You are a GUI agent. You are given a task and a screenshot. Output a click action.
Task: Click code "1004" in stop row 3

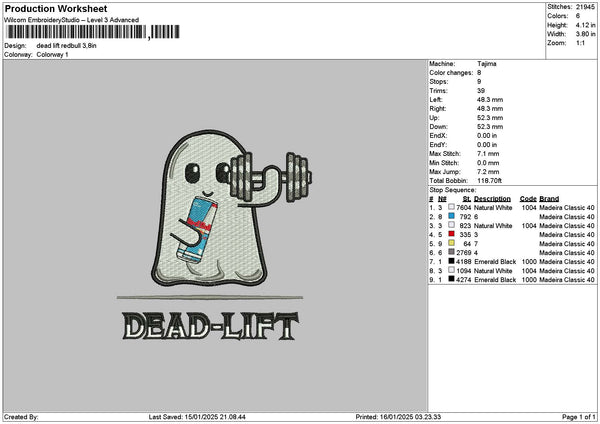(529, 226)
